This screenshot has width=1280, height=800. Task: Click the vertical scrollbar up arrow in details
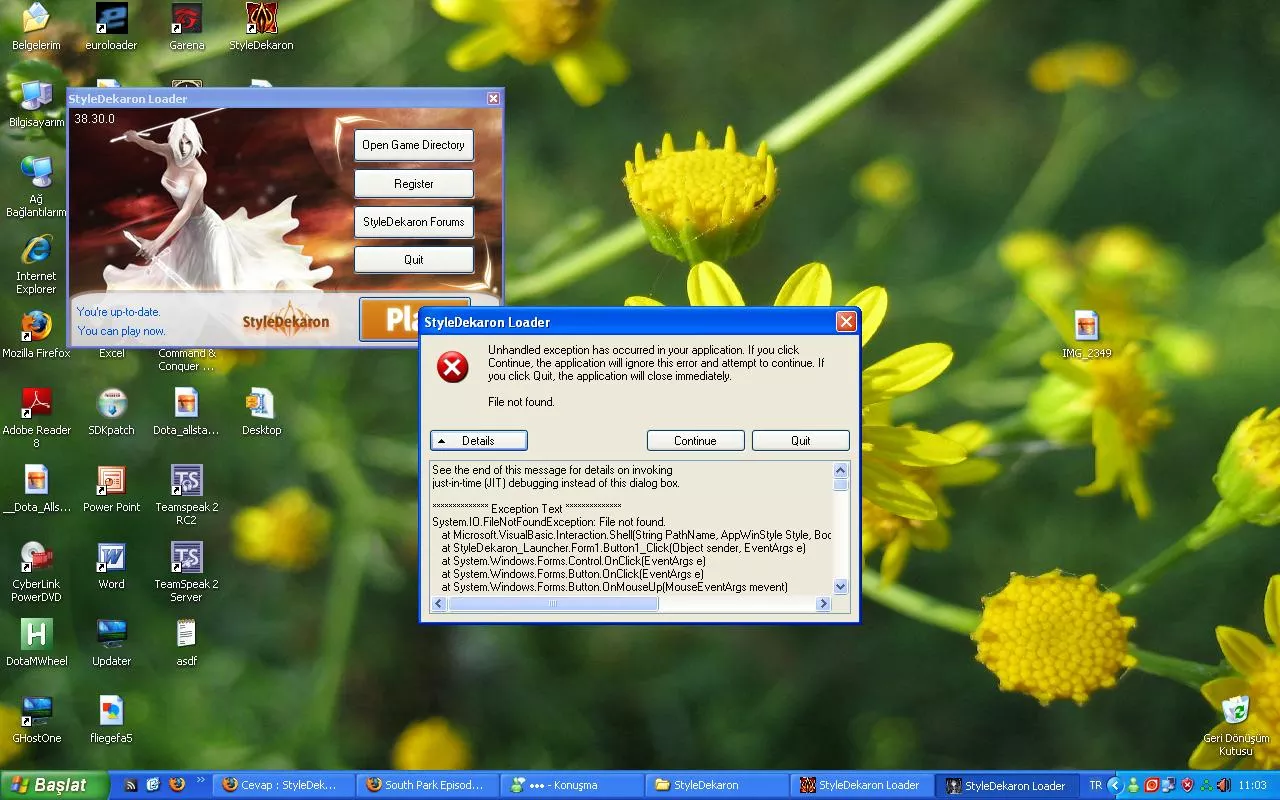pyautogui.click(x=840, y=469)
